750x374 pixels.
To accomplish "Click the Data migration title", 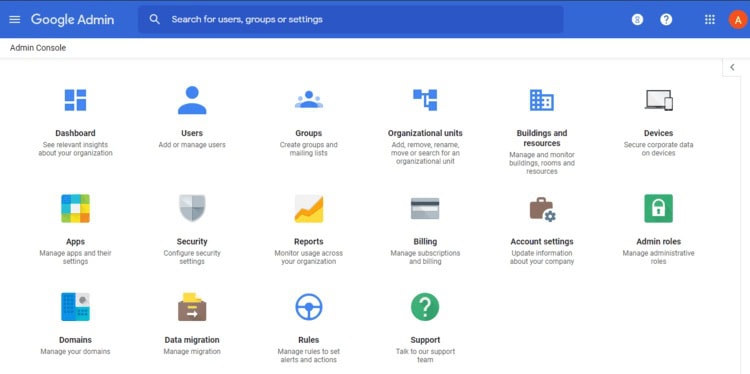I will coord(192,340).
